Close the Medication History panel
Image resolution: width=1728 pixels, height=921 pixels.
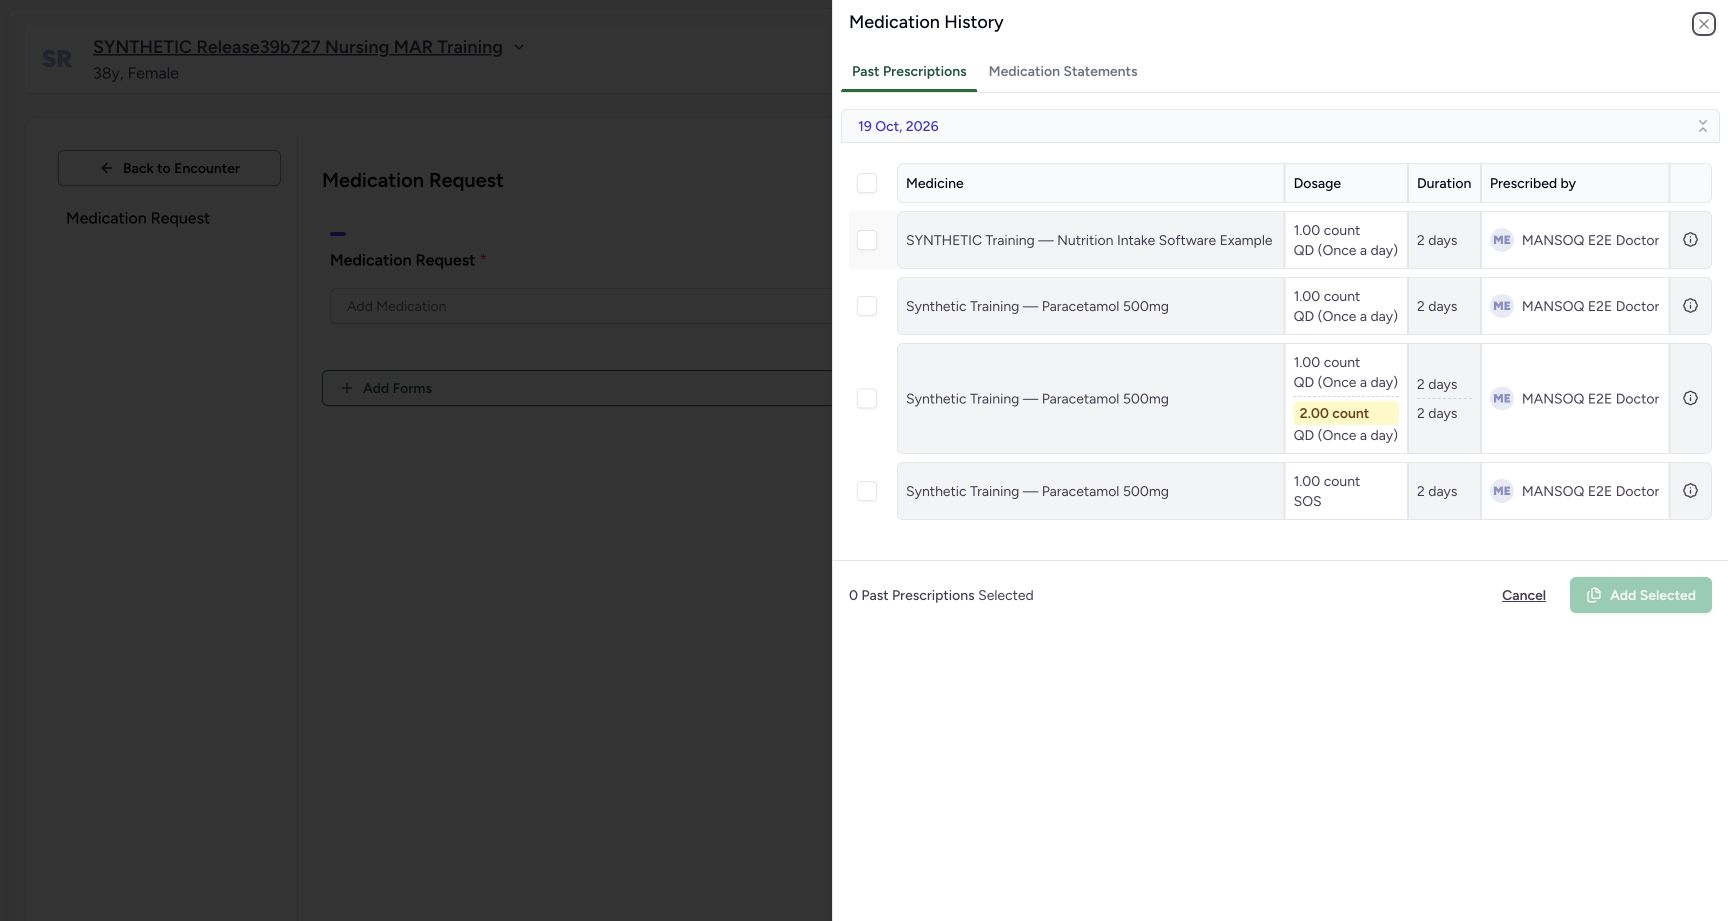tap(1704, 24)
